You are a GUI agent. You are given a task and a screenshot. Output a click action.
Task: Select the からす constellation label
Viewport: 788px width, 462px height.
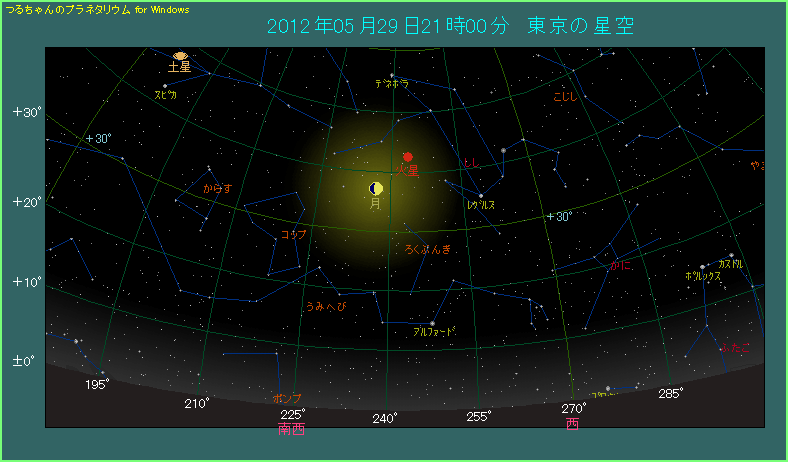point(218,189)
